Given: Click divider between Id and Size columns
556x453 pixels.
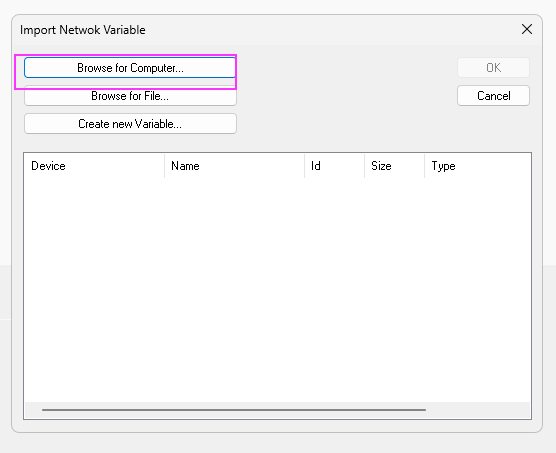Looking at the screenshot, I should tap(365, 166).
